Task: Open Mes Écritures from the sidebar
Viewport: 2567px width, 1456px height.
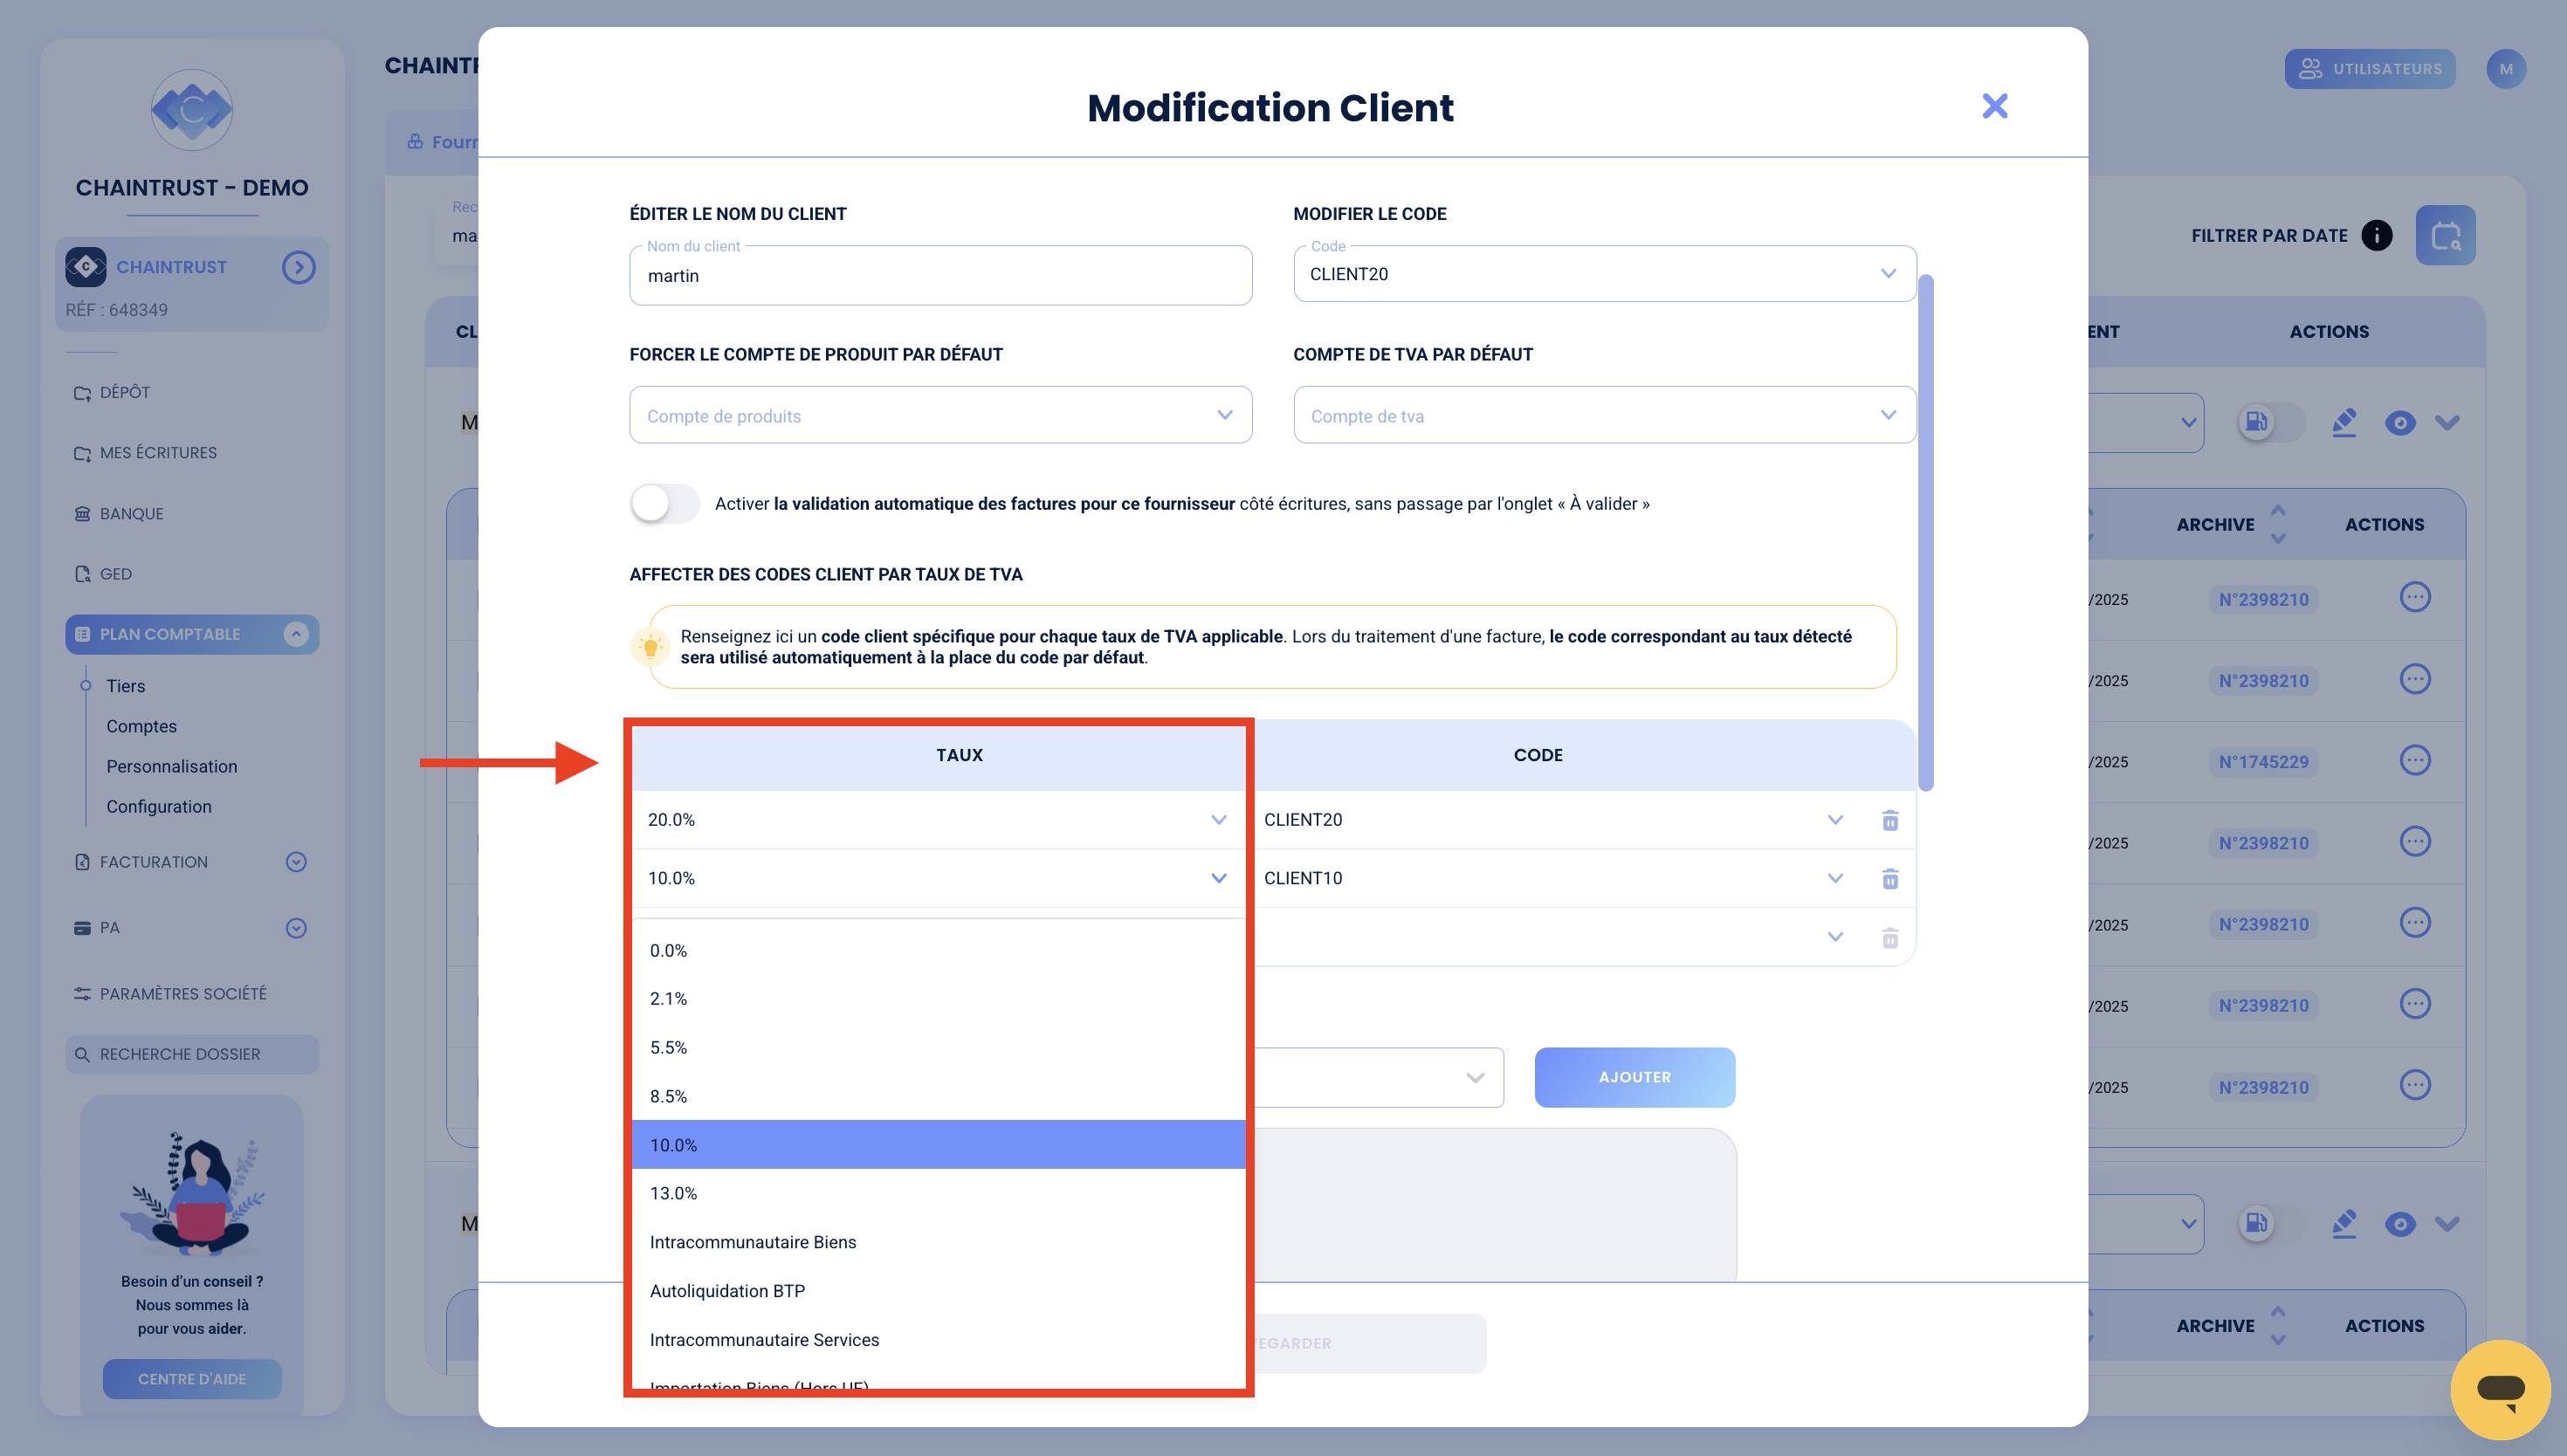Action: pos(158,452)
